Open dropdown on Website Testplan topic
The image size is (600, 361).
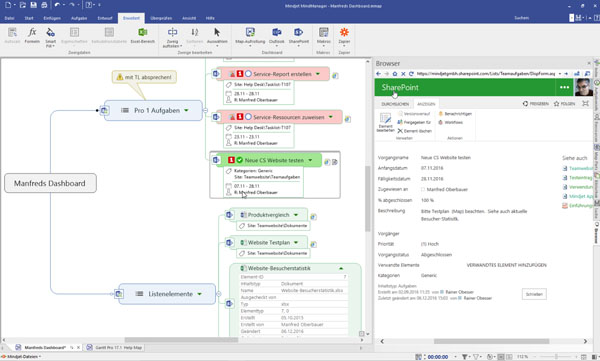click(x=296, y=242)
